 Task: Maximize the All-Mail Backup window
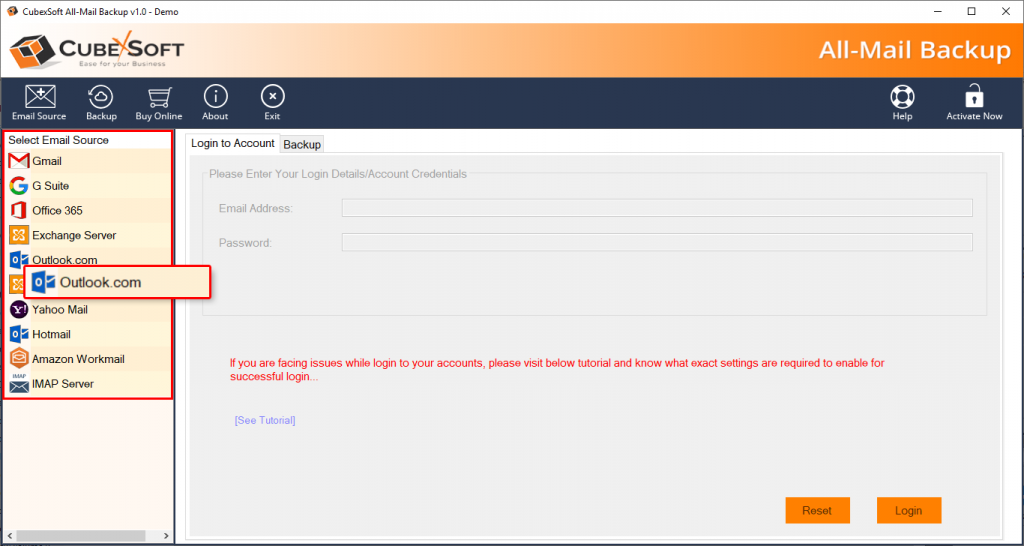pyautogui.click(x=971, y=11)
